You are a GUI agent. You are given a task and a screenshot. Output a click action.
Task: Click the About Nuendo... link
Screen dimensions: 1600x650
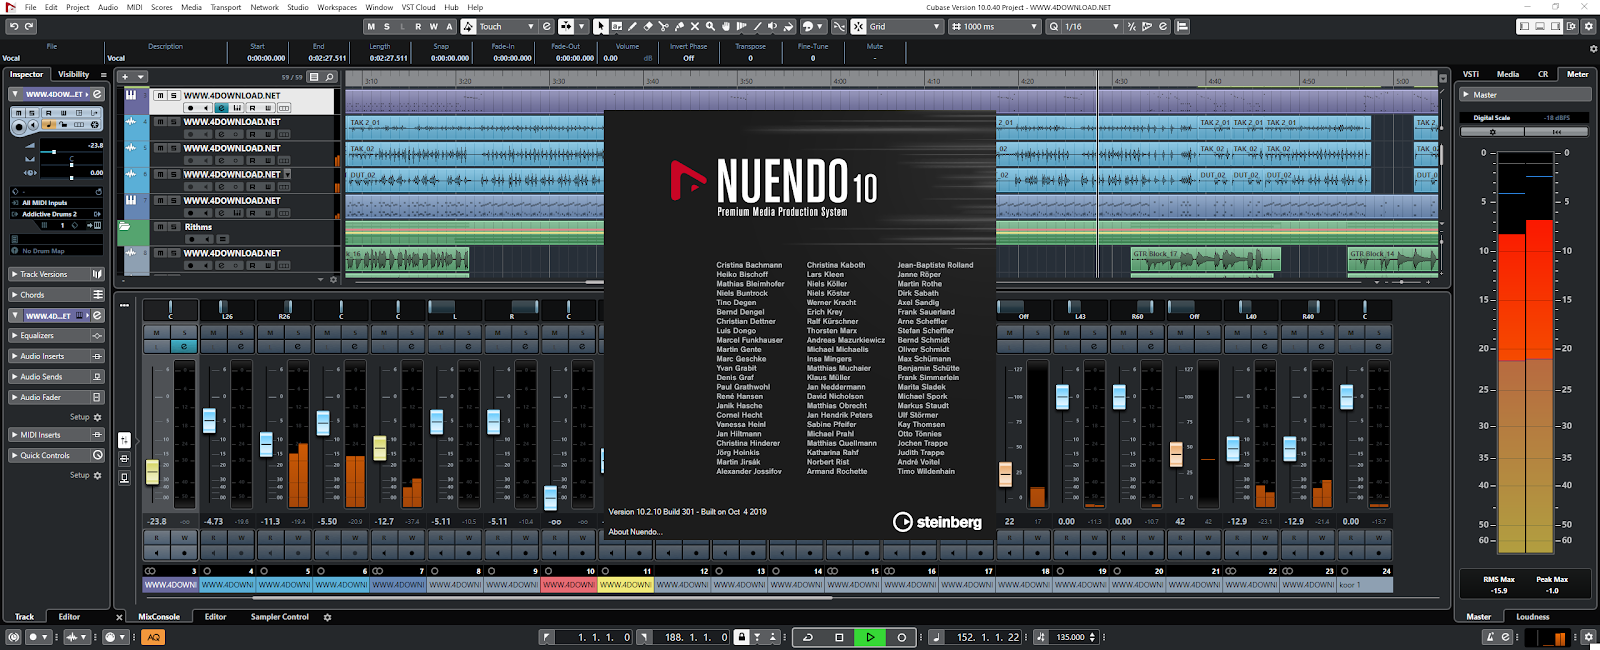pos(636,532)
